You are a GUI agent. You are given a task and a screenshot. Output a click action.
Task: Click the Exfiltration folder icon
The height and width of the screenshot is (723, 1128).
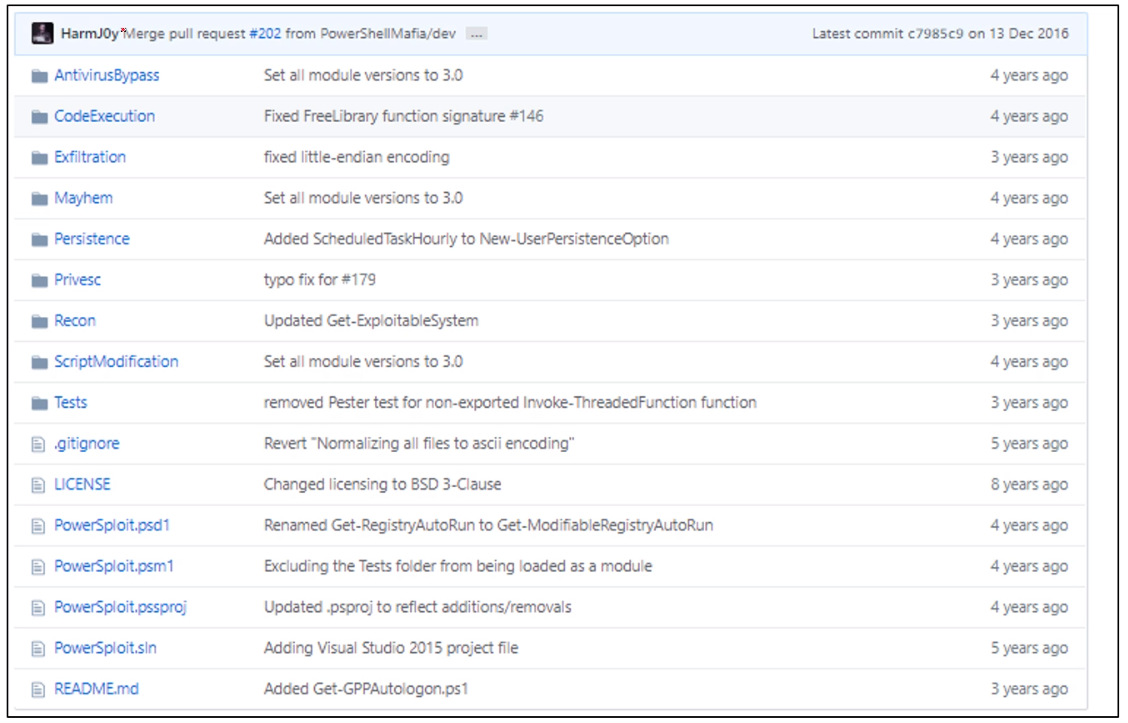(x=40, y=158)
